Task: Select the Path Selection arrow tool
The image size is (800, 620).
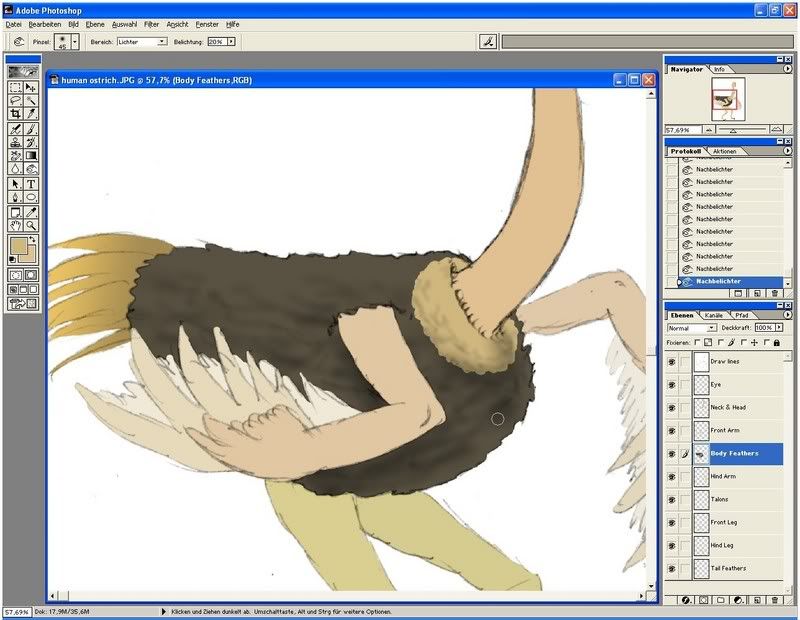Action: [x=15, y=184]
